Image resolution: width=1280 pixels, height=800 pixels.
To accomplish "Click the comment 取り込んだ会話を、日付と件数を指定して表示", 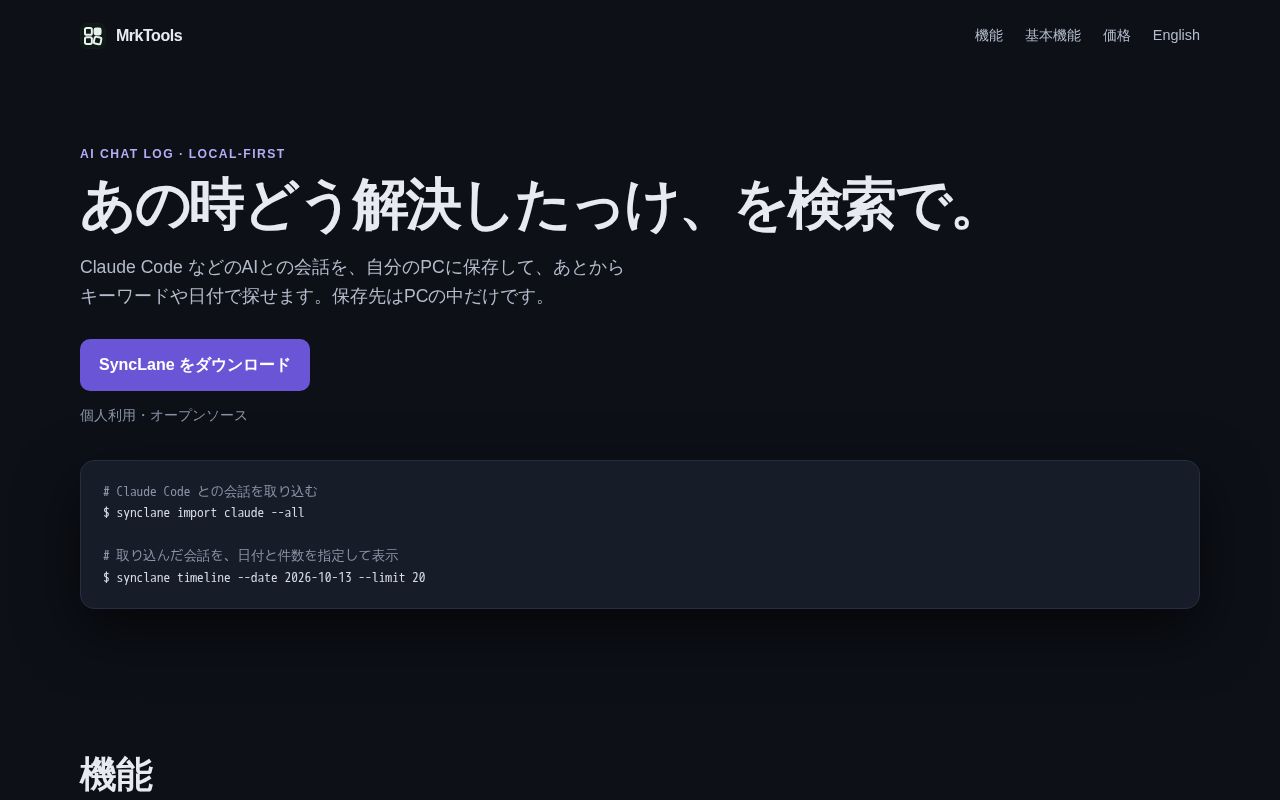I will 251,556.
